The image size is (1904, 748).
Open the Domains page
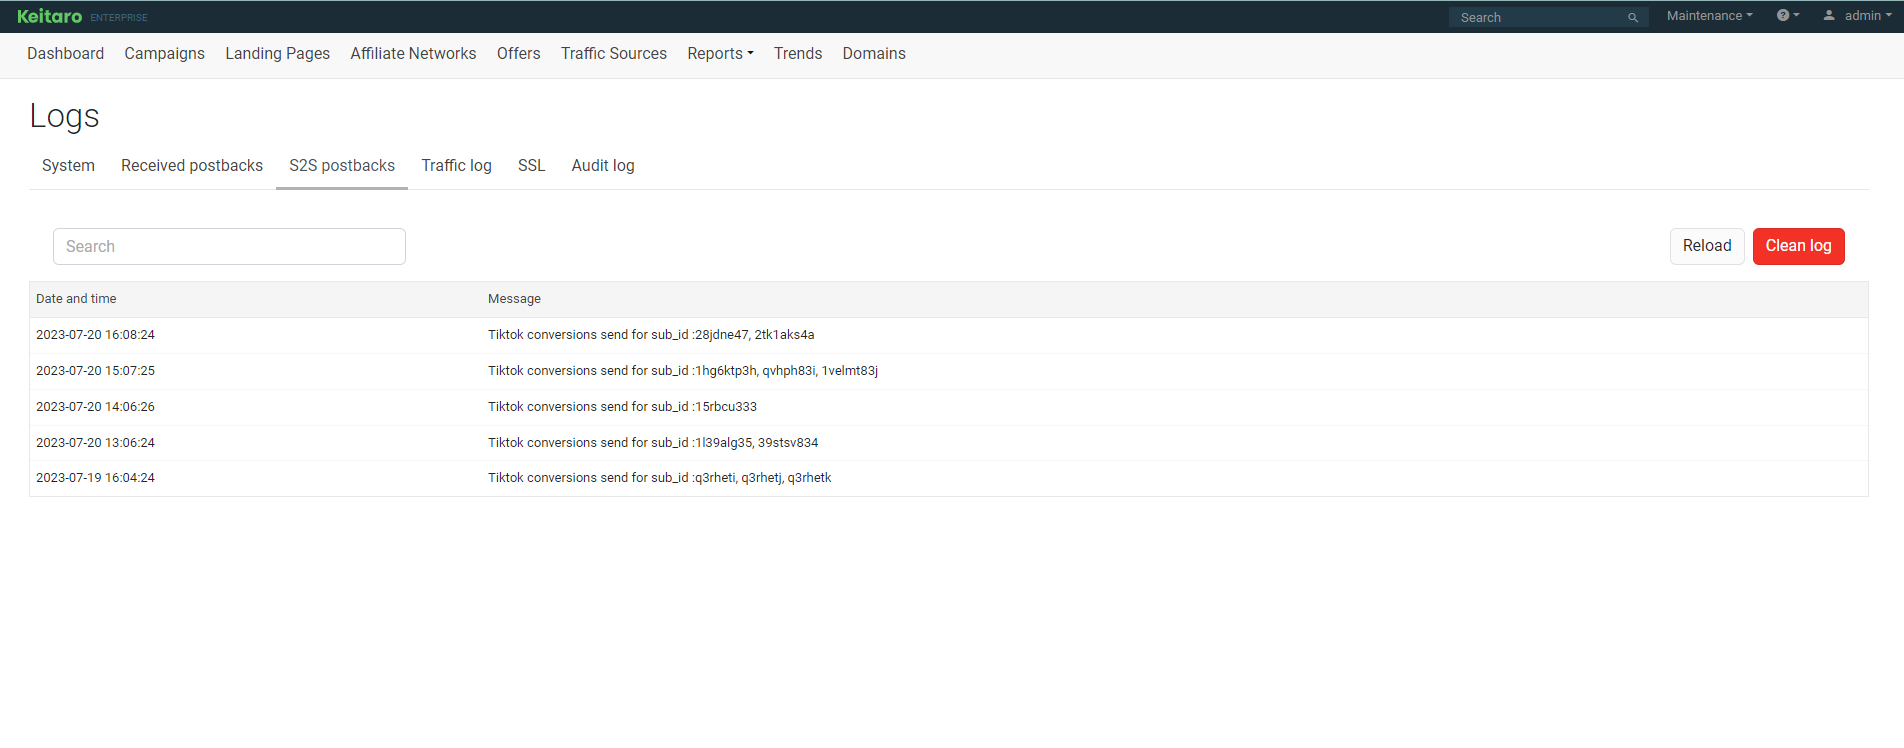coord(874,54)
